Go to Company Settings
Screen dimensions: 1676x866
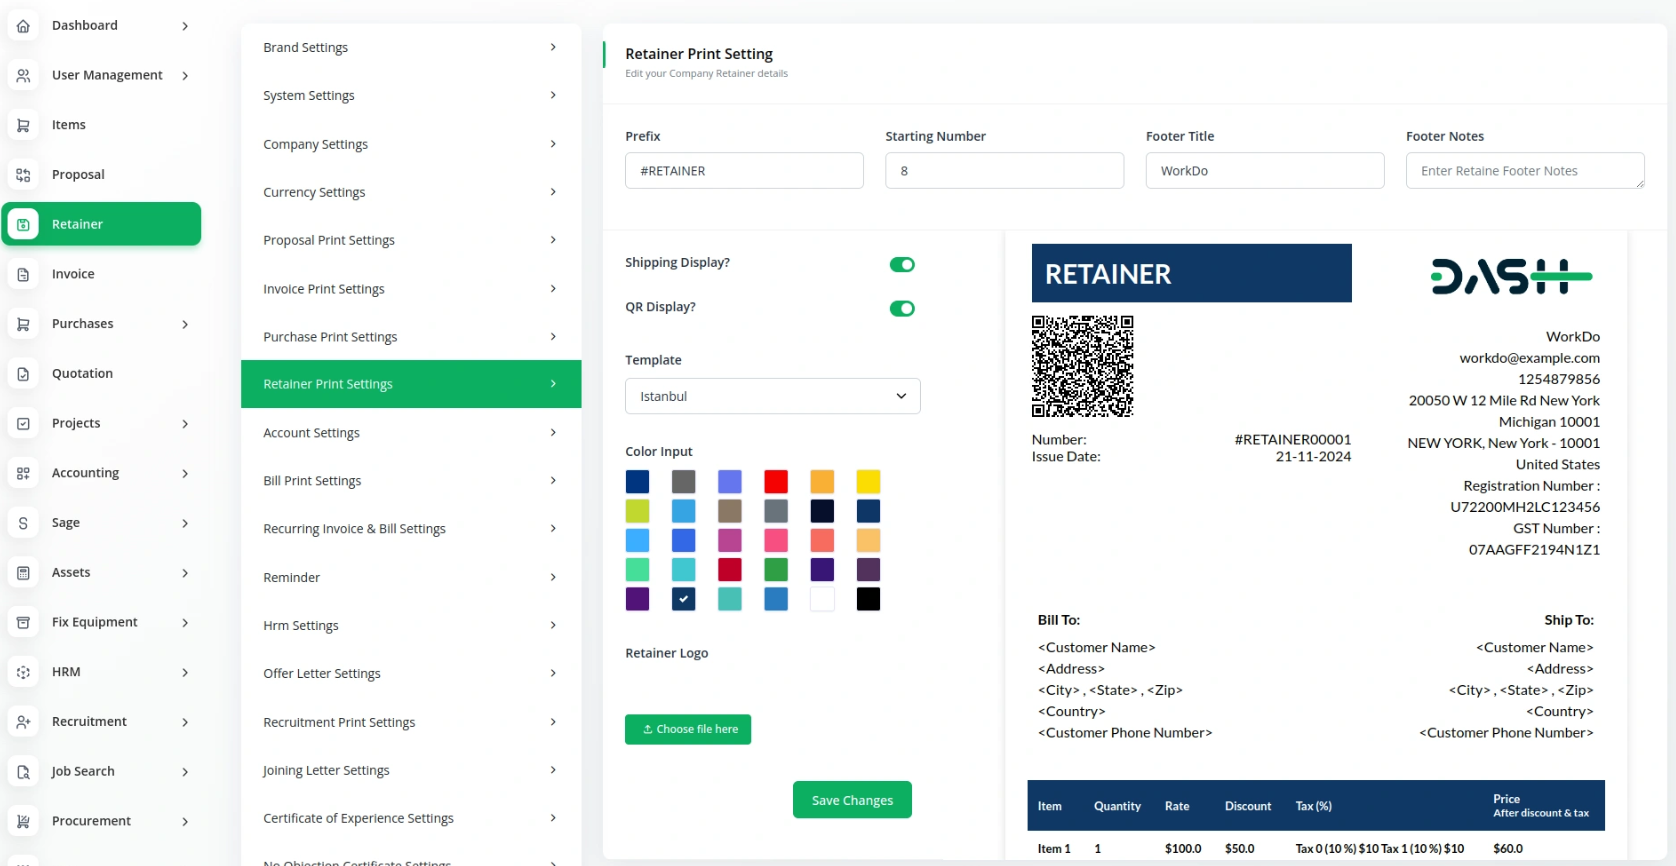(411, 144)
